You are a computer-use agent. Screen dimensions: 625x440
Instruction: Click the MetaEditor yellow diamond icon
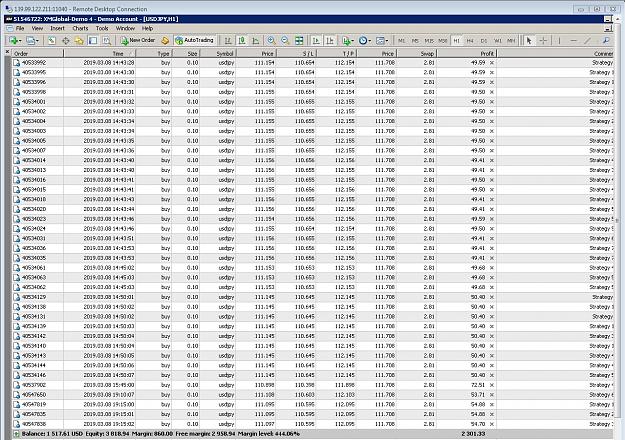pos(165,40)
